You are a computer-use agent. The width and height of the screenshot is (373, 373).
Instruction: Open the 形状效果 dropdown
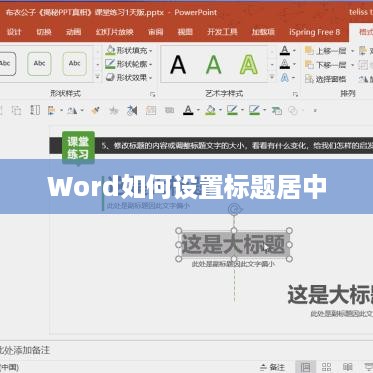(x=129, y=77)
